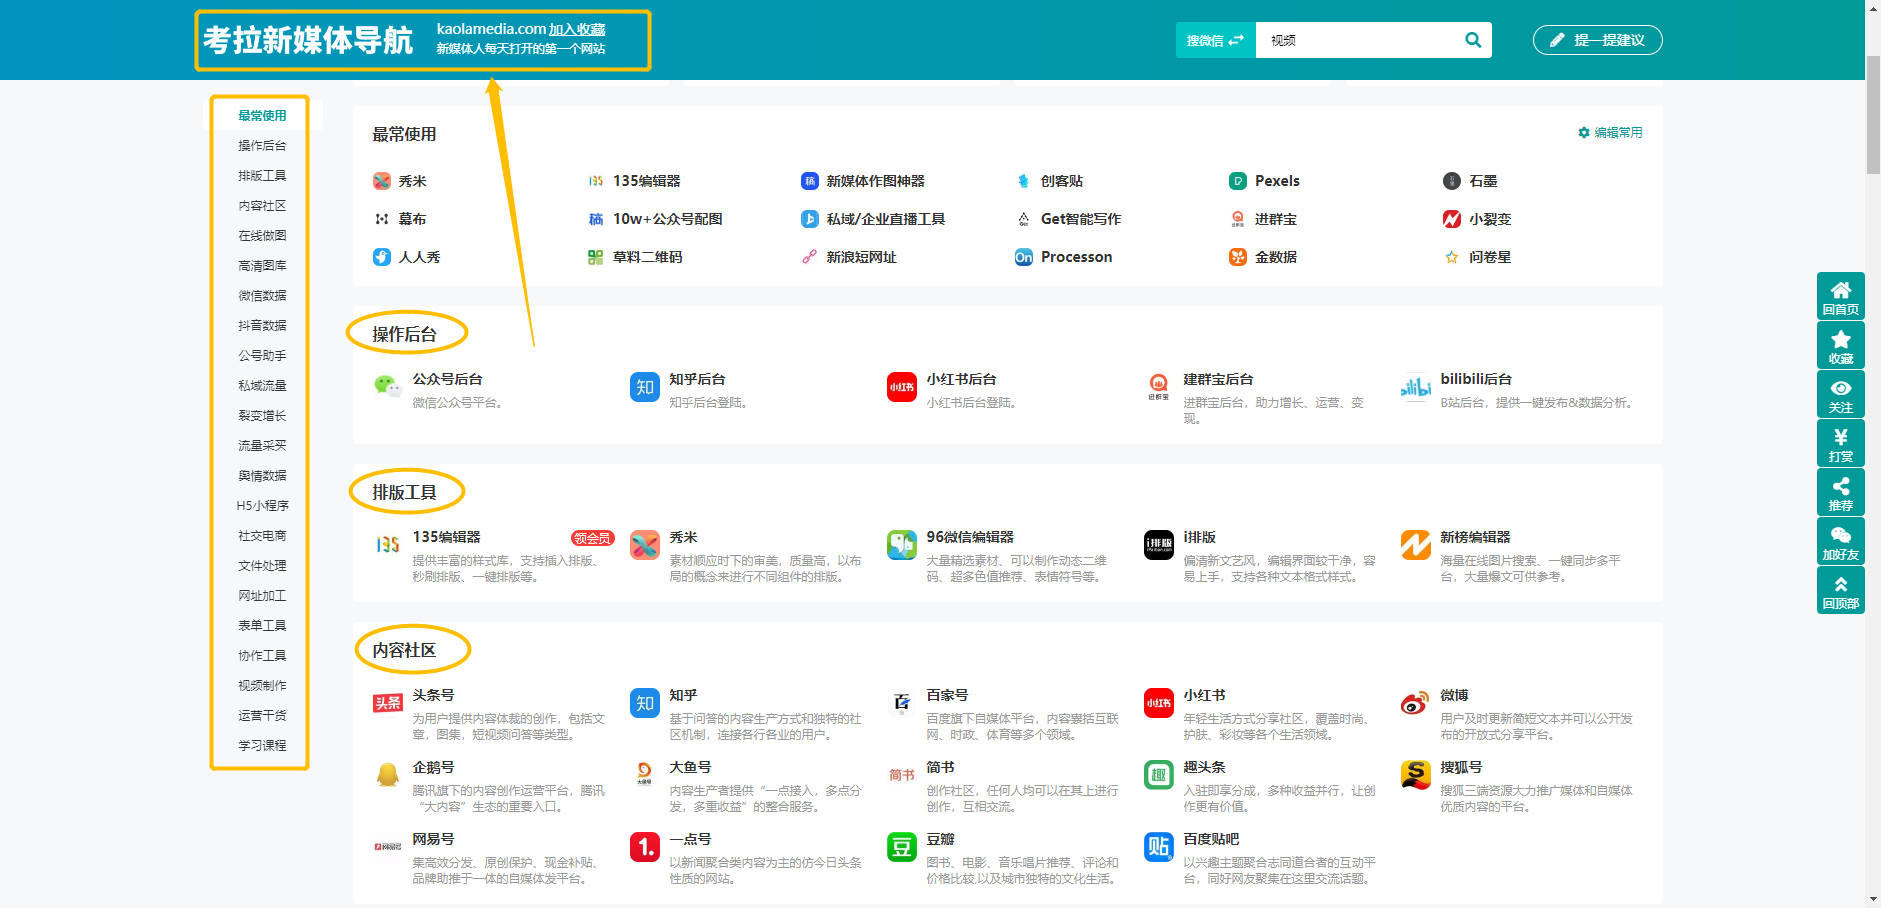This screenshot has width=1881, height=908.
Task: Click the 建群宝后台 icon
Action: pyautogui.click(x=1159, y=387)
